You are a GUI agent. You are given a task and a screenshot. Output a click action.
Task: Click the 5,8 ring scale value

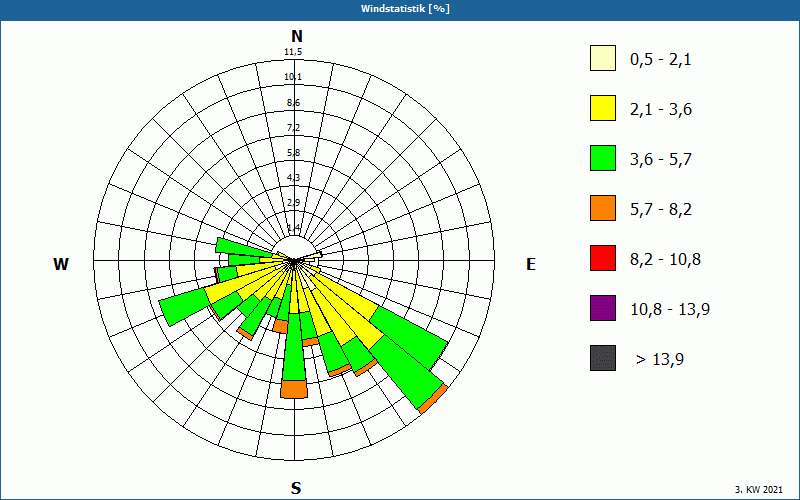tap(293, 153)
